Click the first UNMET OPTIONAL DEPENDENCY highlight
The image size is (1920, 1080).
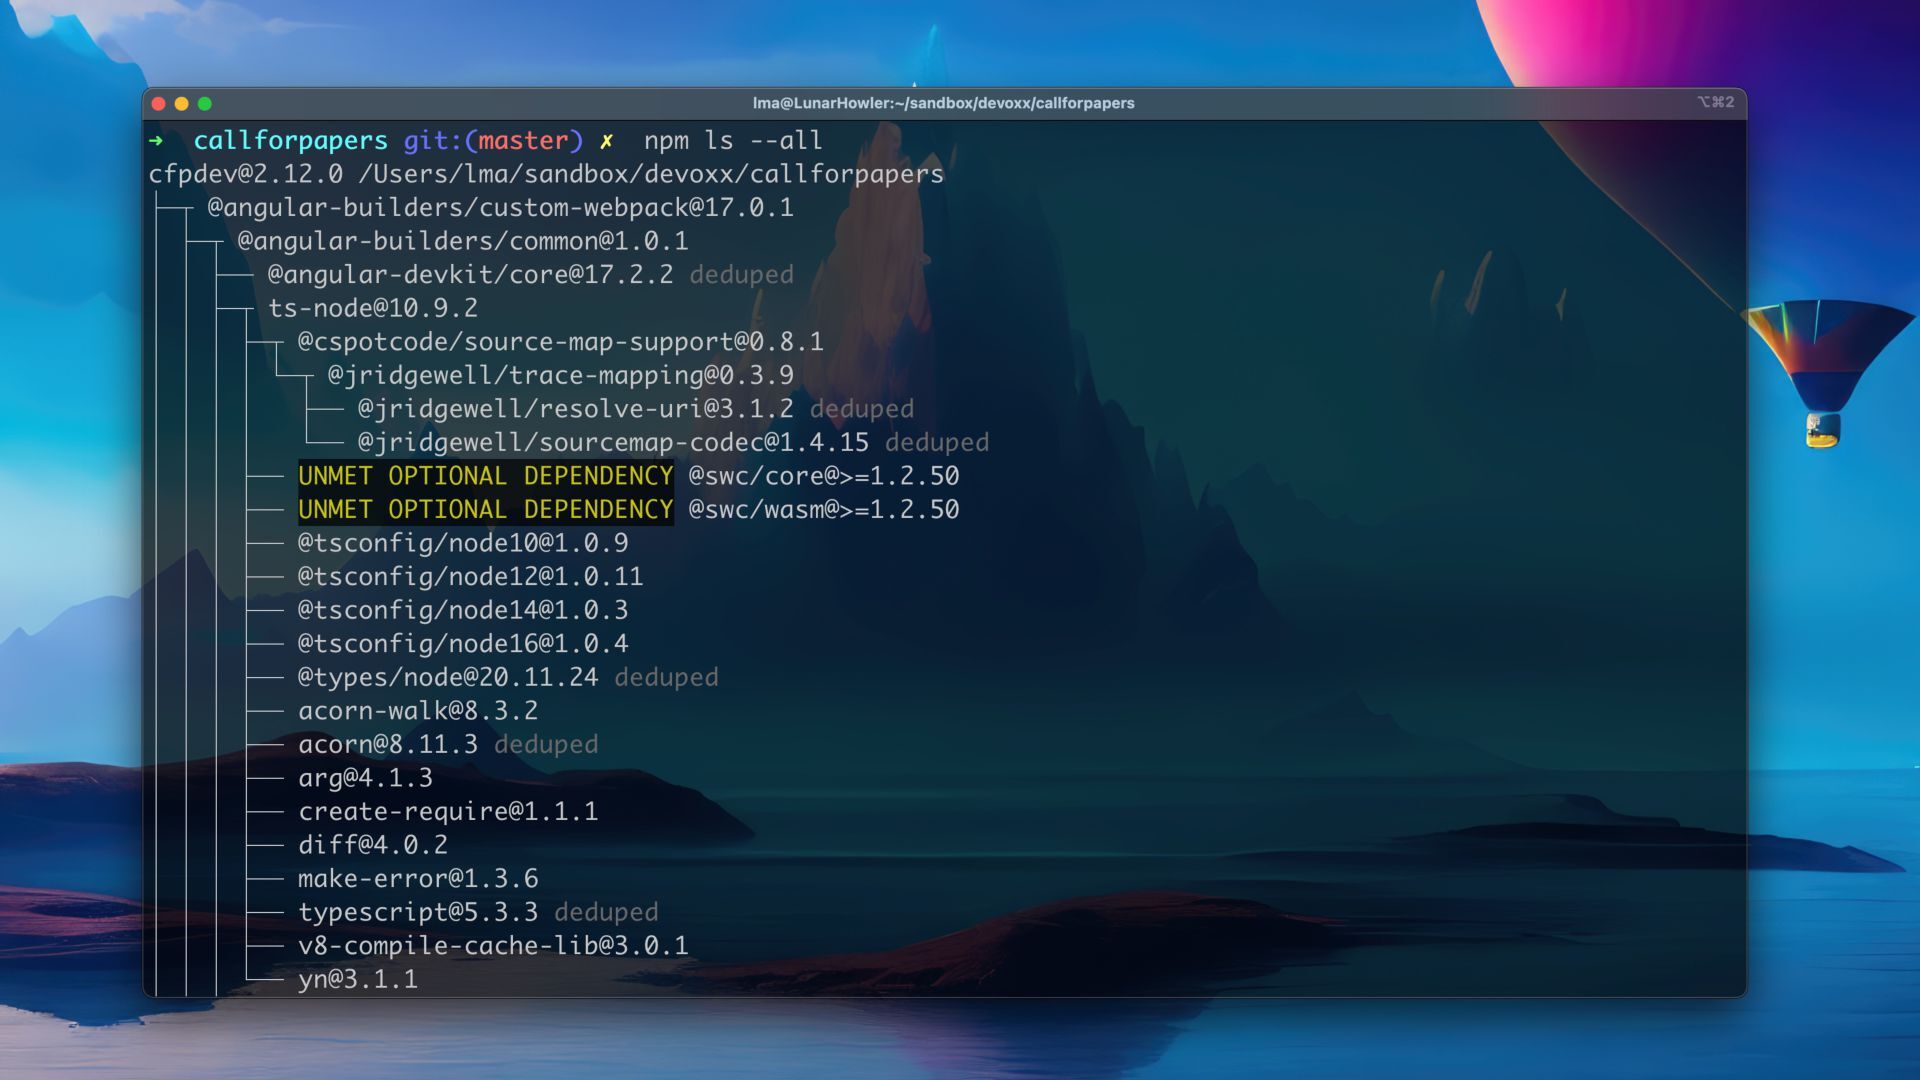point(485,476)
